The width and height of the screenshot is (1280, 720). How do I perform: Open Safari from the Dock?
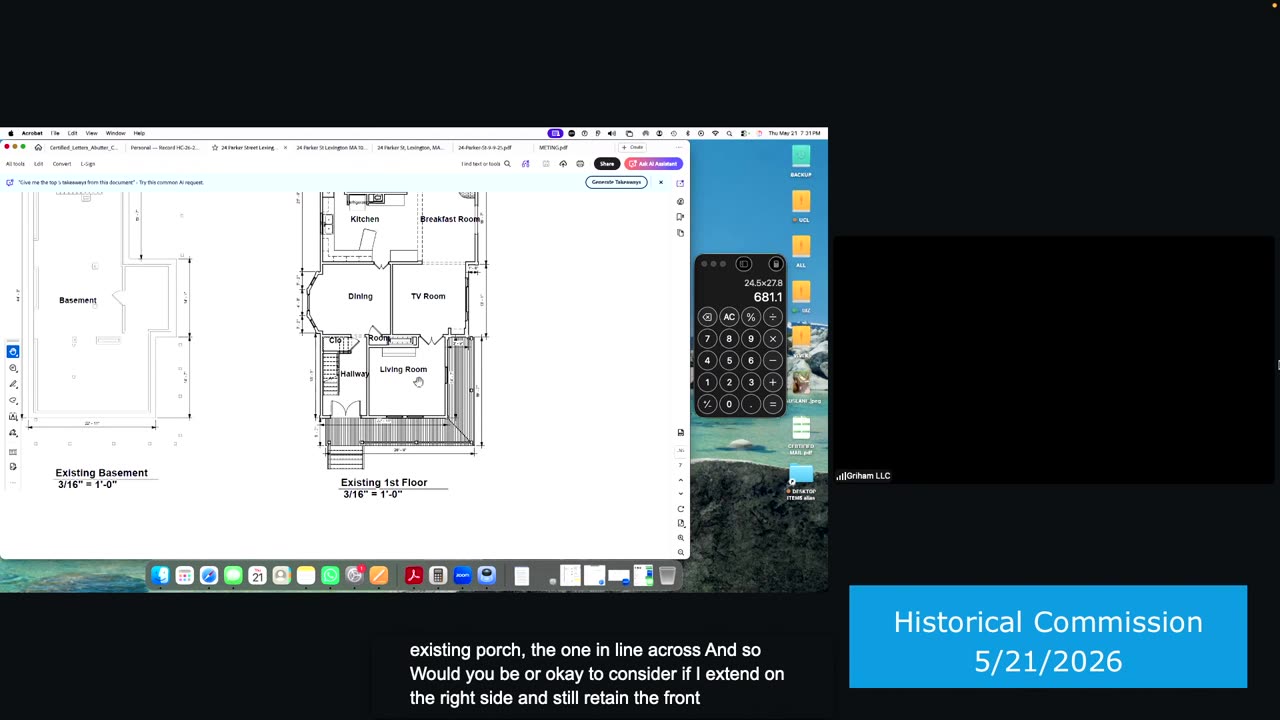[209, 575]
